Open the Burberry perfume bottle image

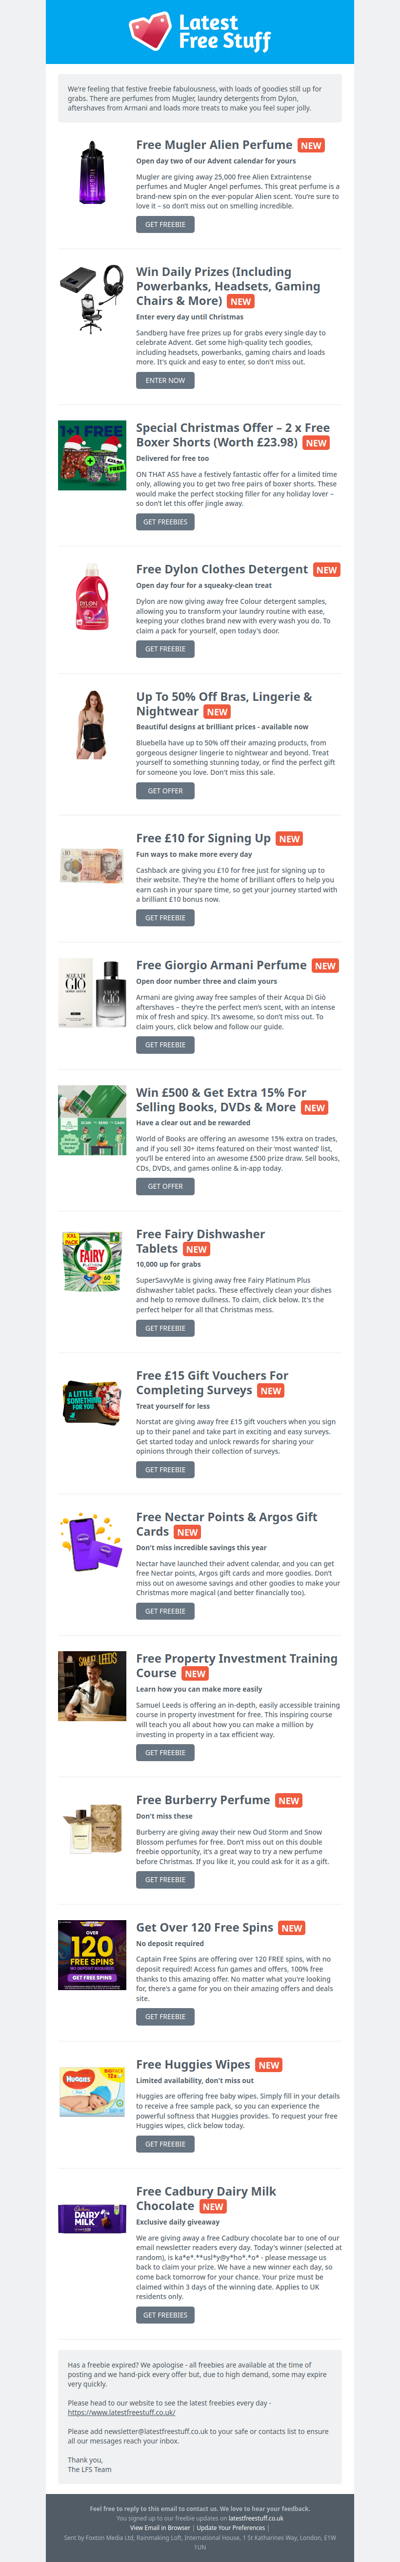pos(92,1827)
